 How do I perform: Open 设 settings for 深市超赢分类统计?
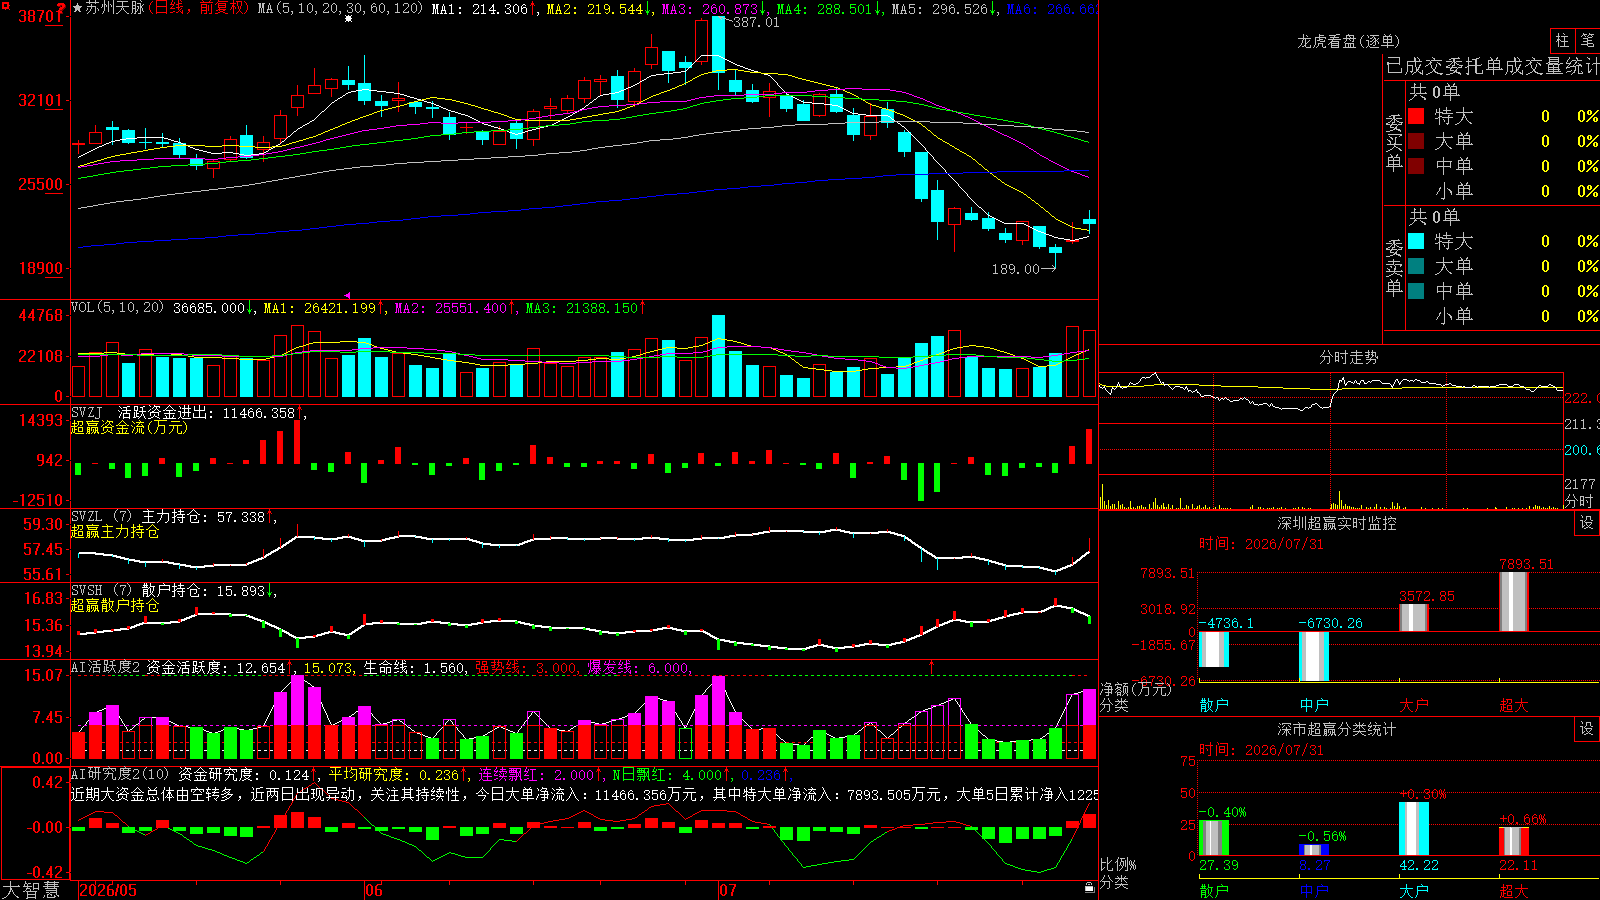[x=1586, y=729]
